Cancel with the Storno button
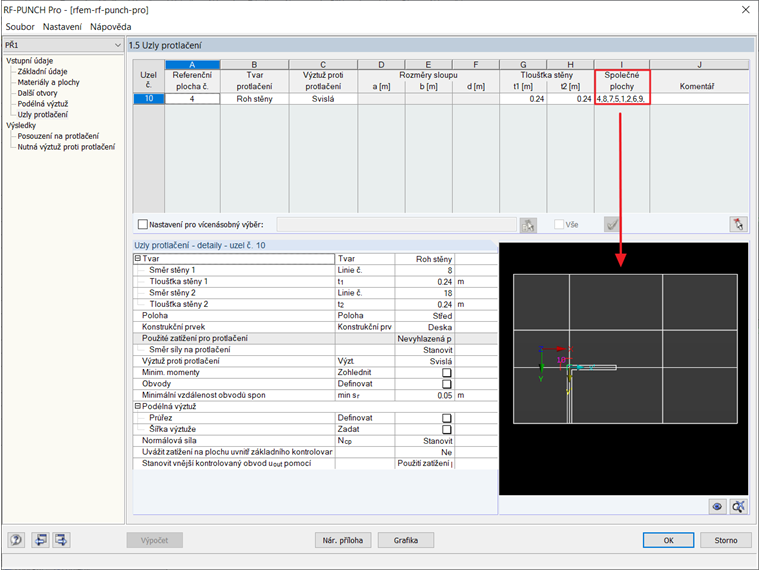Image resolution: width=760 pixels, height=570 pixels. pyautogui.click(x=726, y=540)
